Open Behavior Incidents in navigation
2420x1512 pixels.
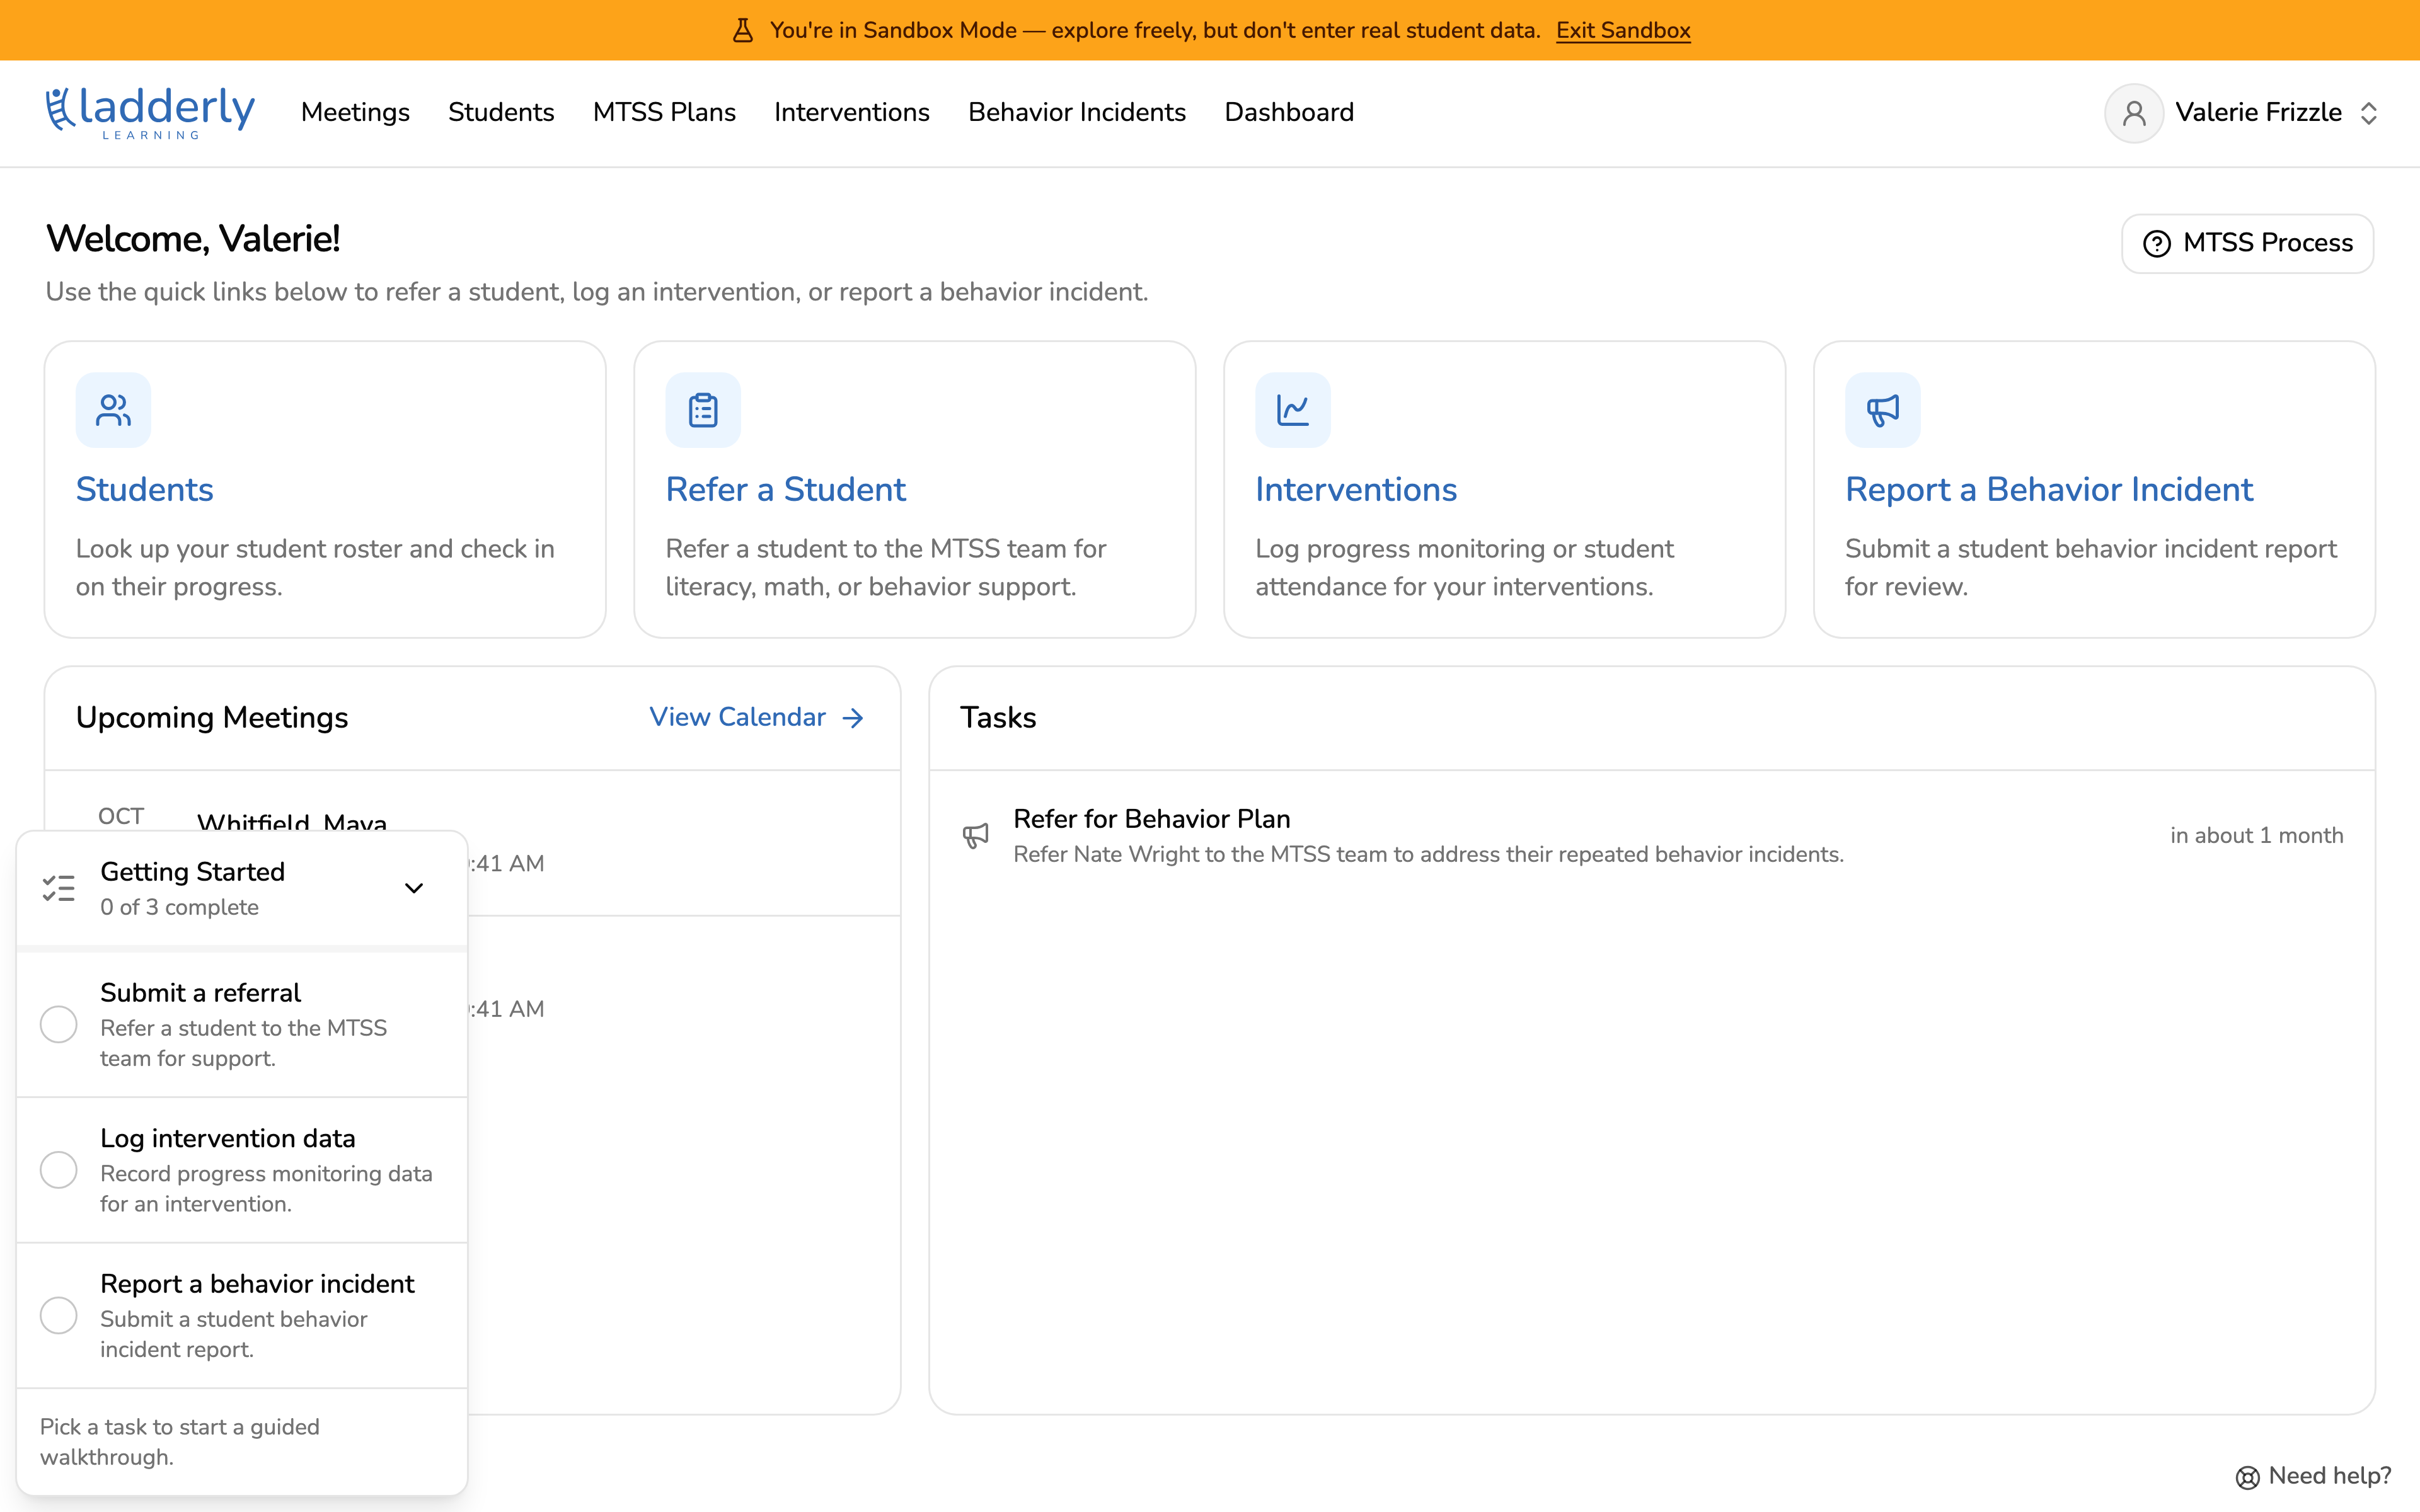(1077, 112)
